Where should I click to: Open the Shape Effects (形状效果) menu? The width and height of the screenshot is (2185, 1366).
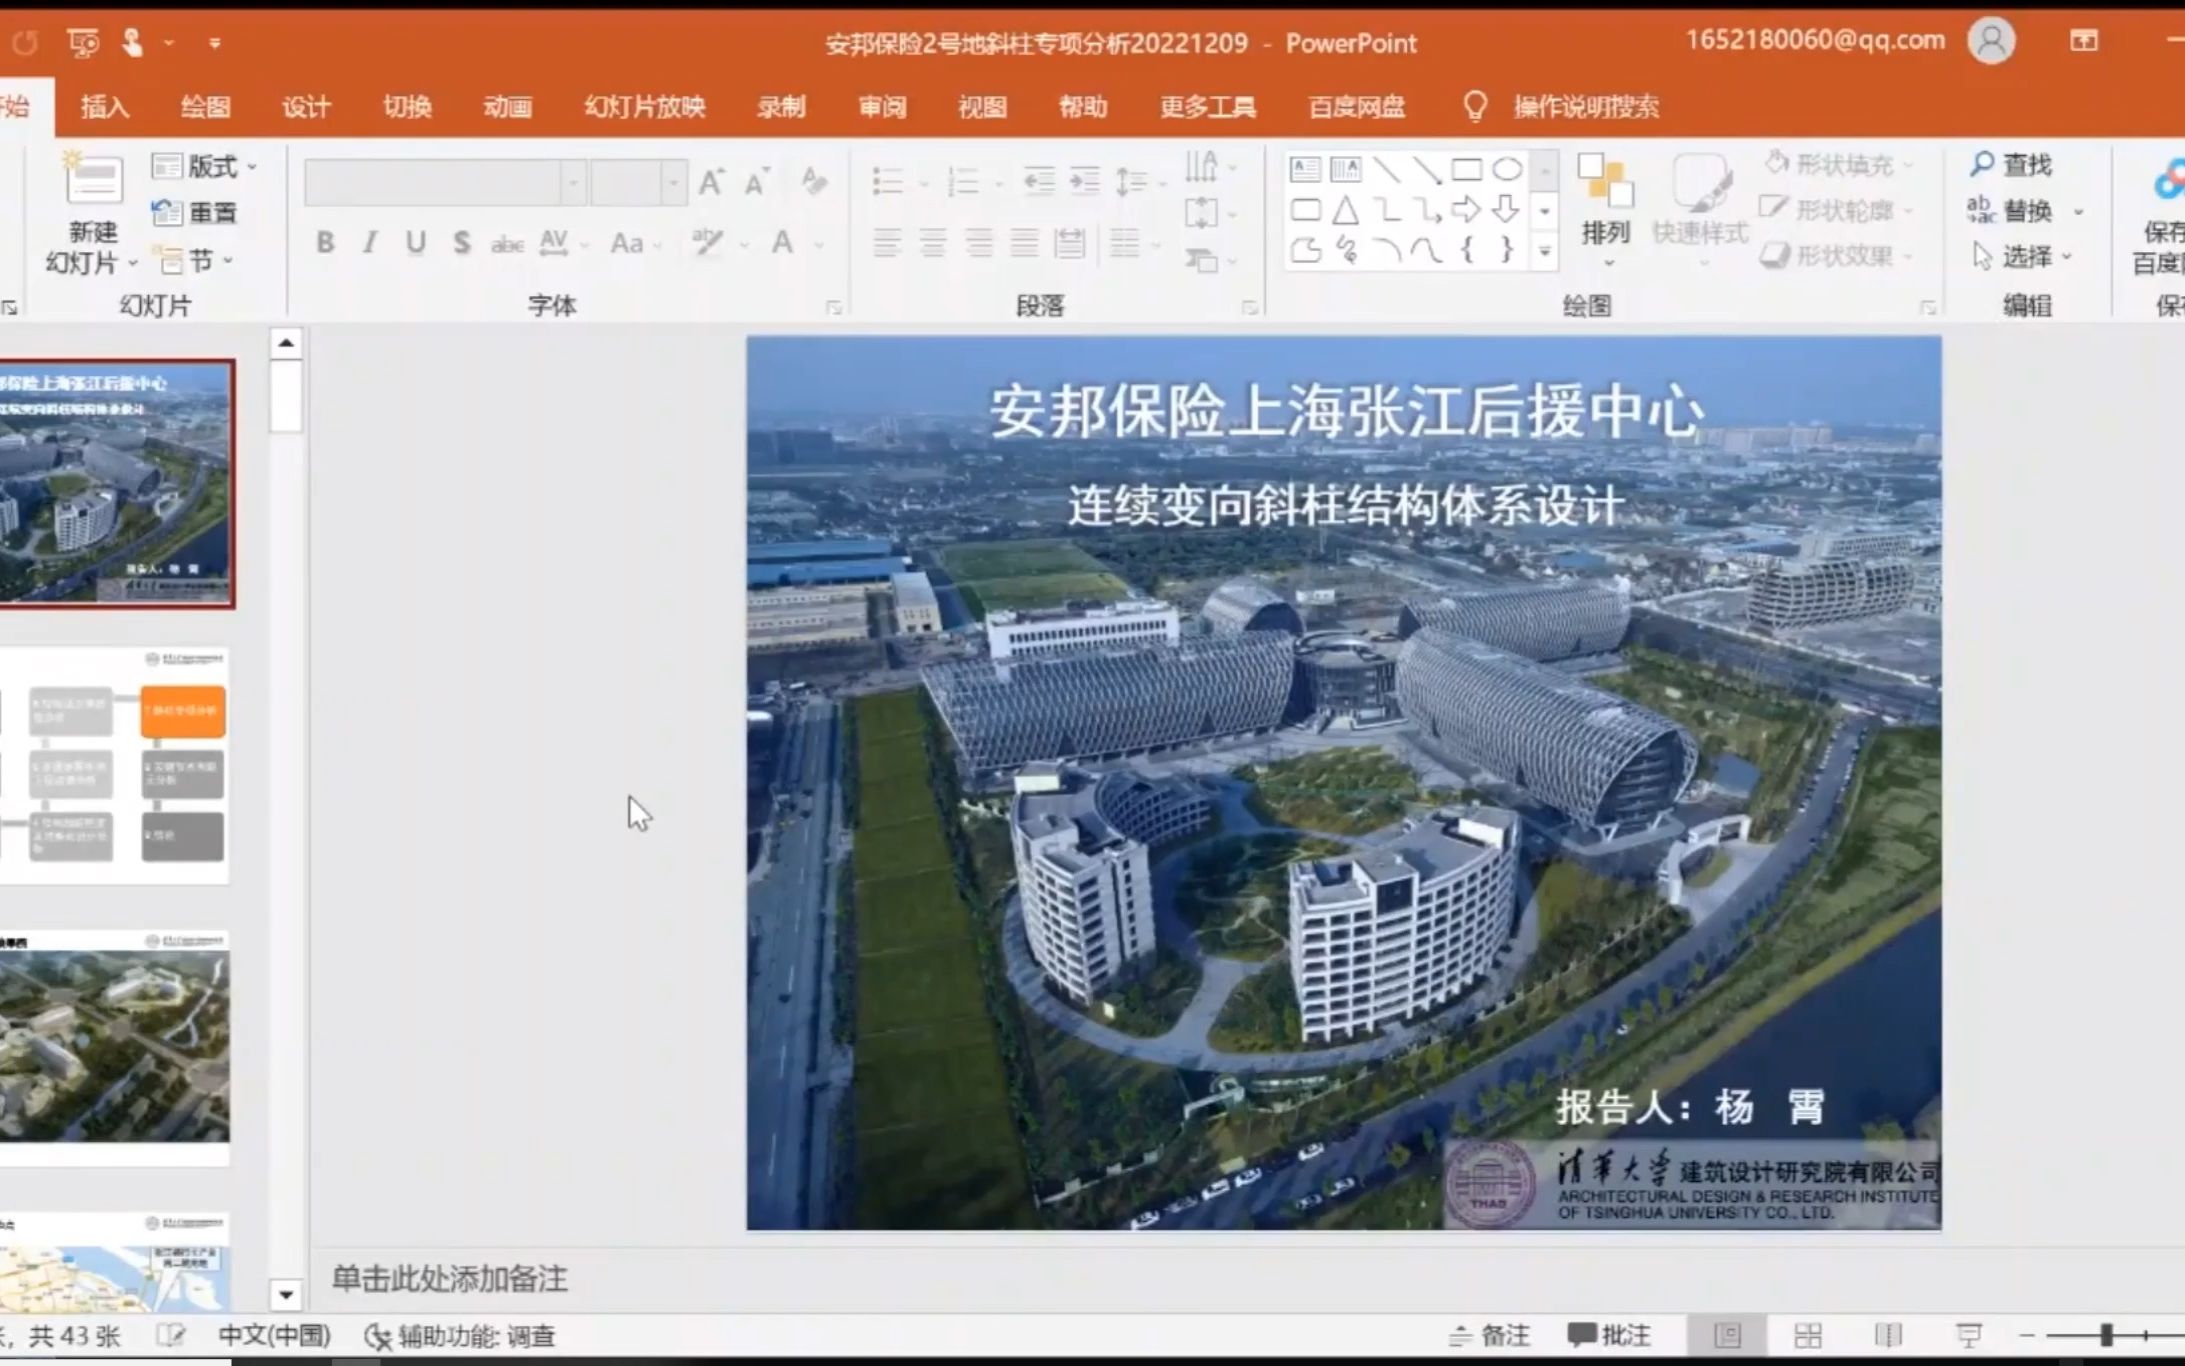pos(1836,256)
